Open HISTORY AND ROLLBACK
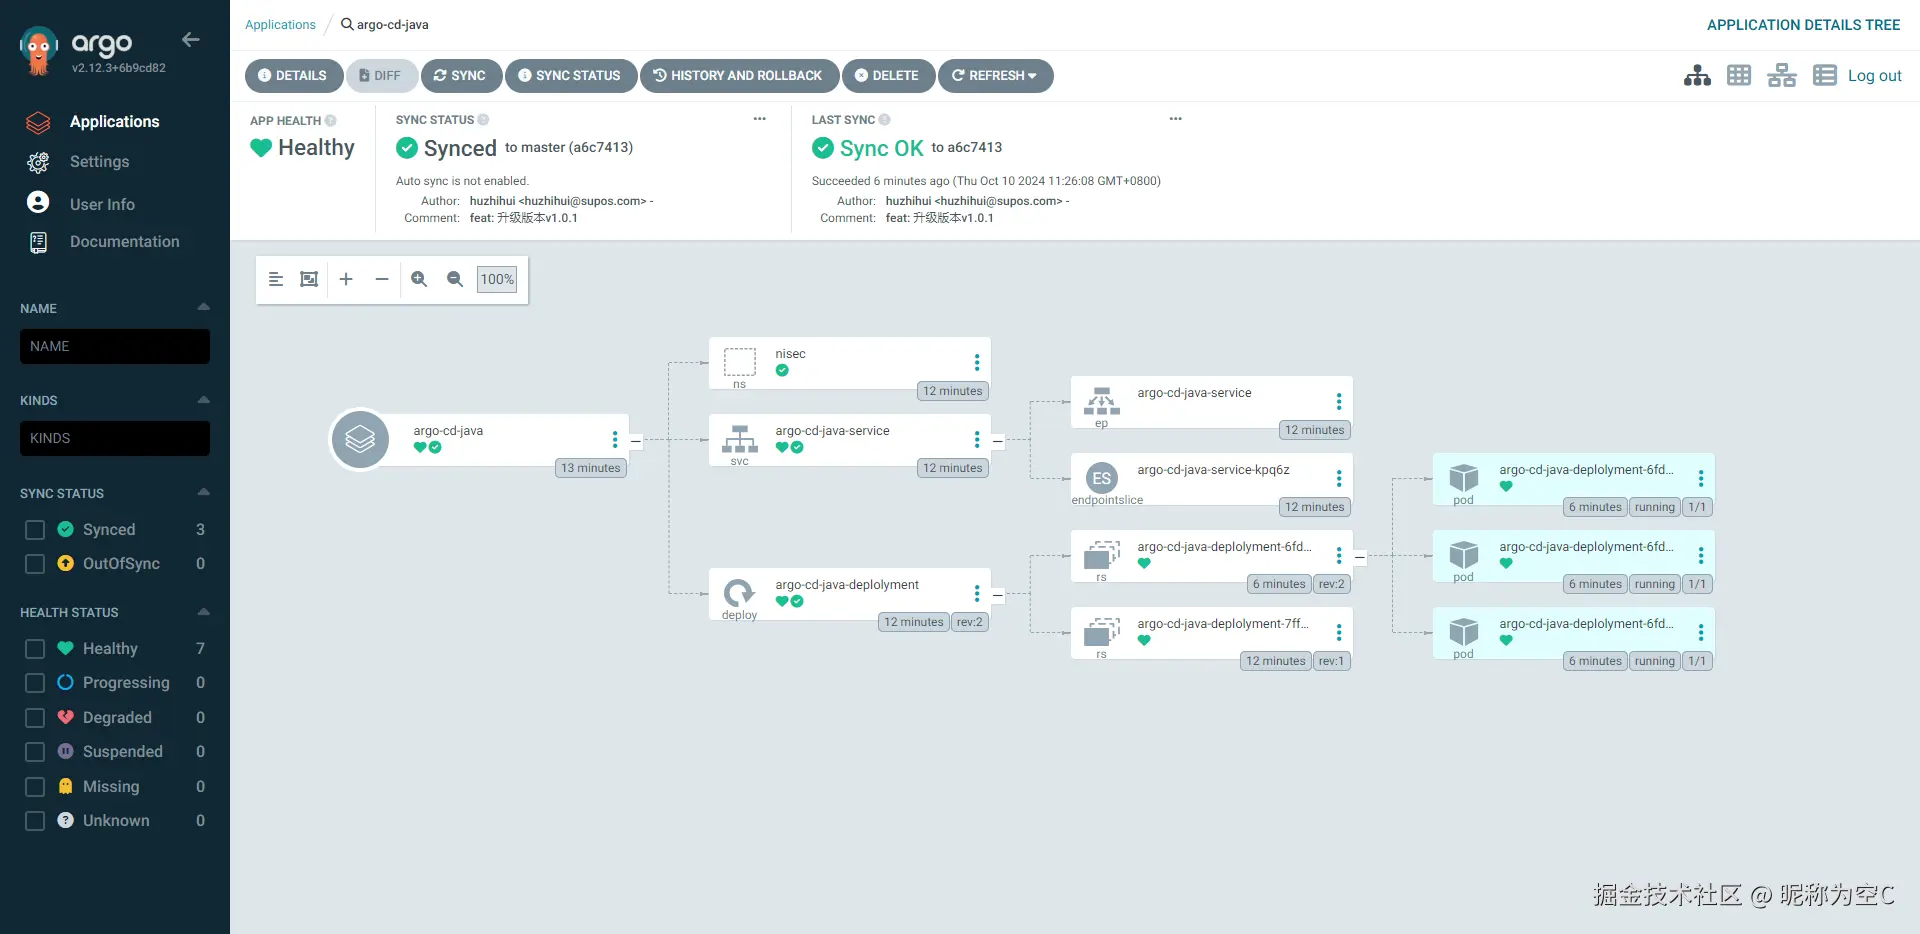 740,76
